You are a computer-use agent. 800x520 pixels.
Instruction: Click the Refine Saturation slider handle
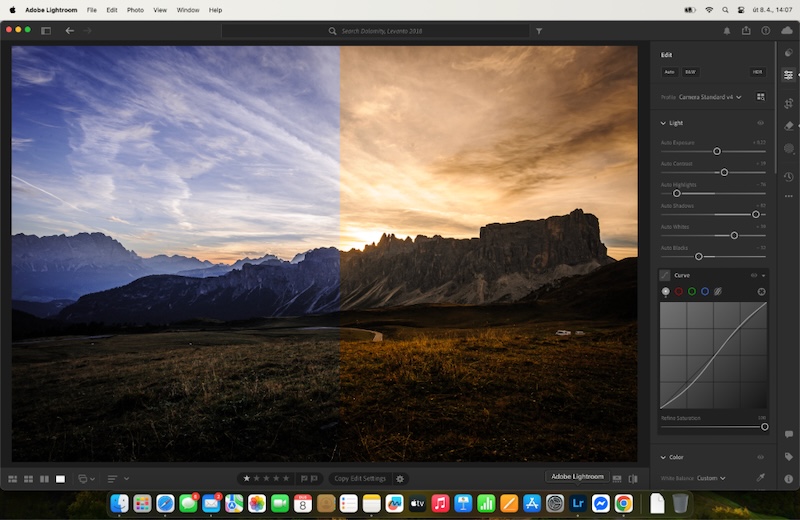[764, 427]
